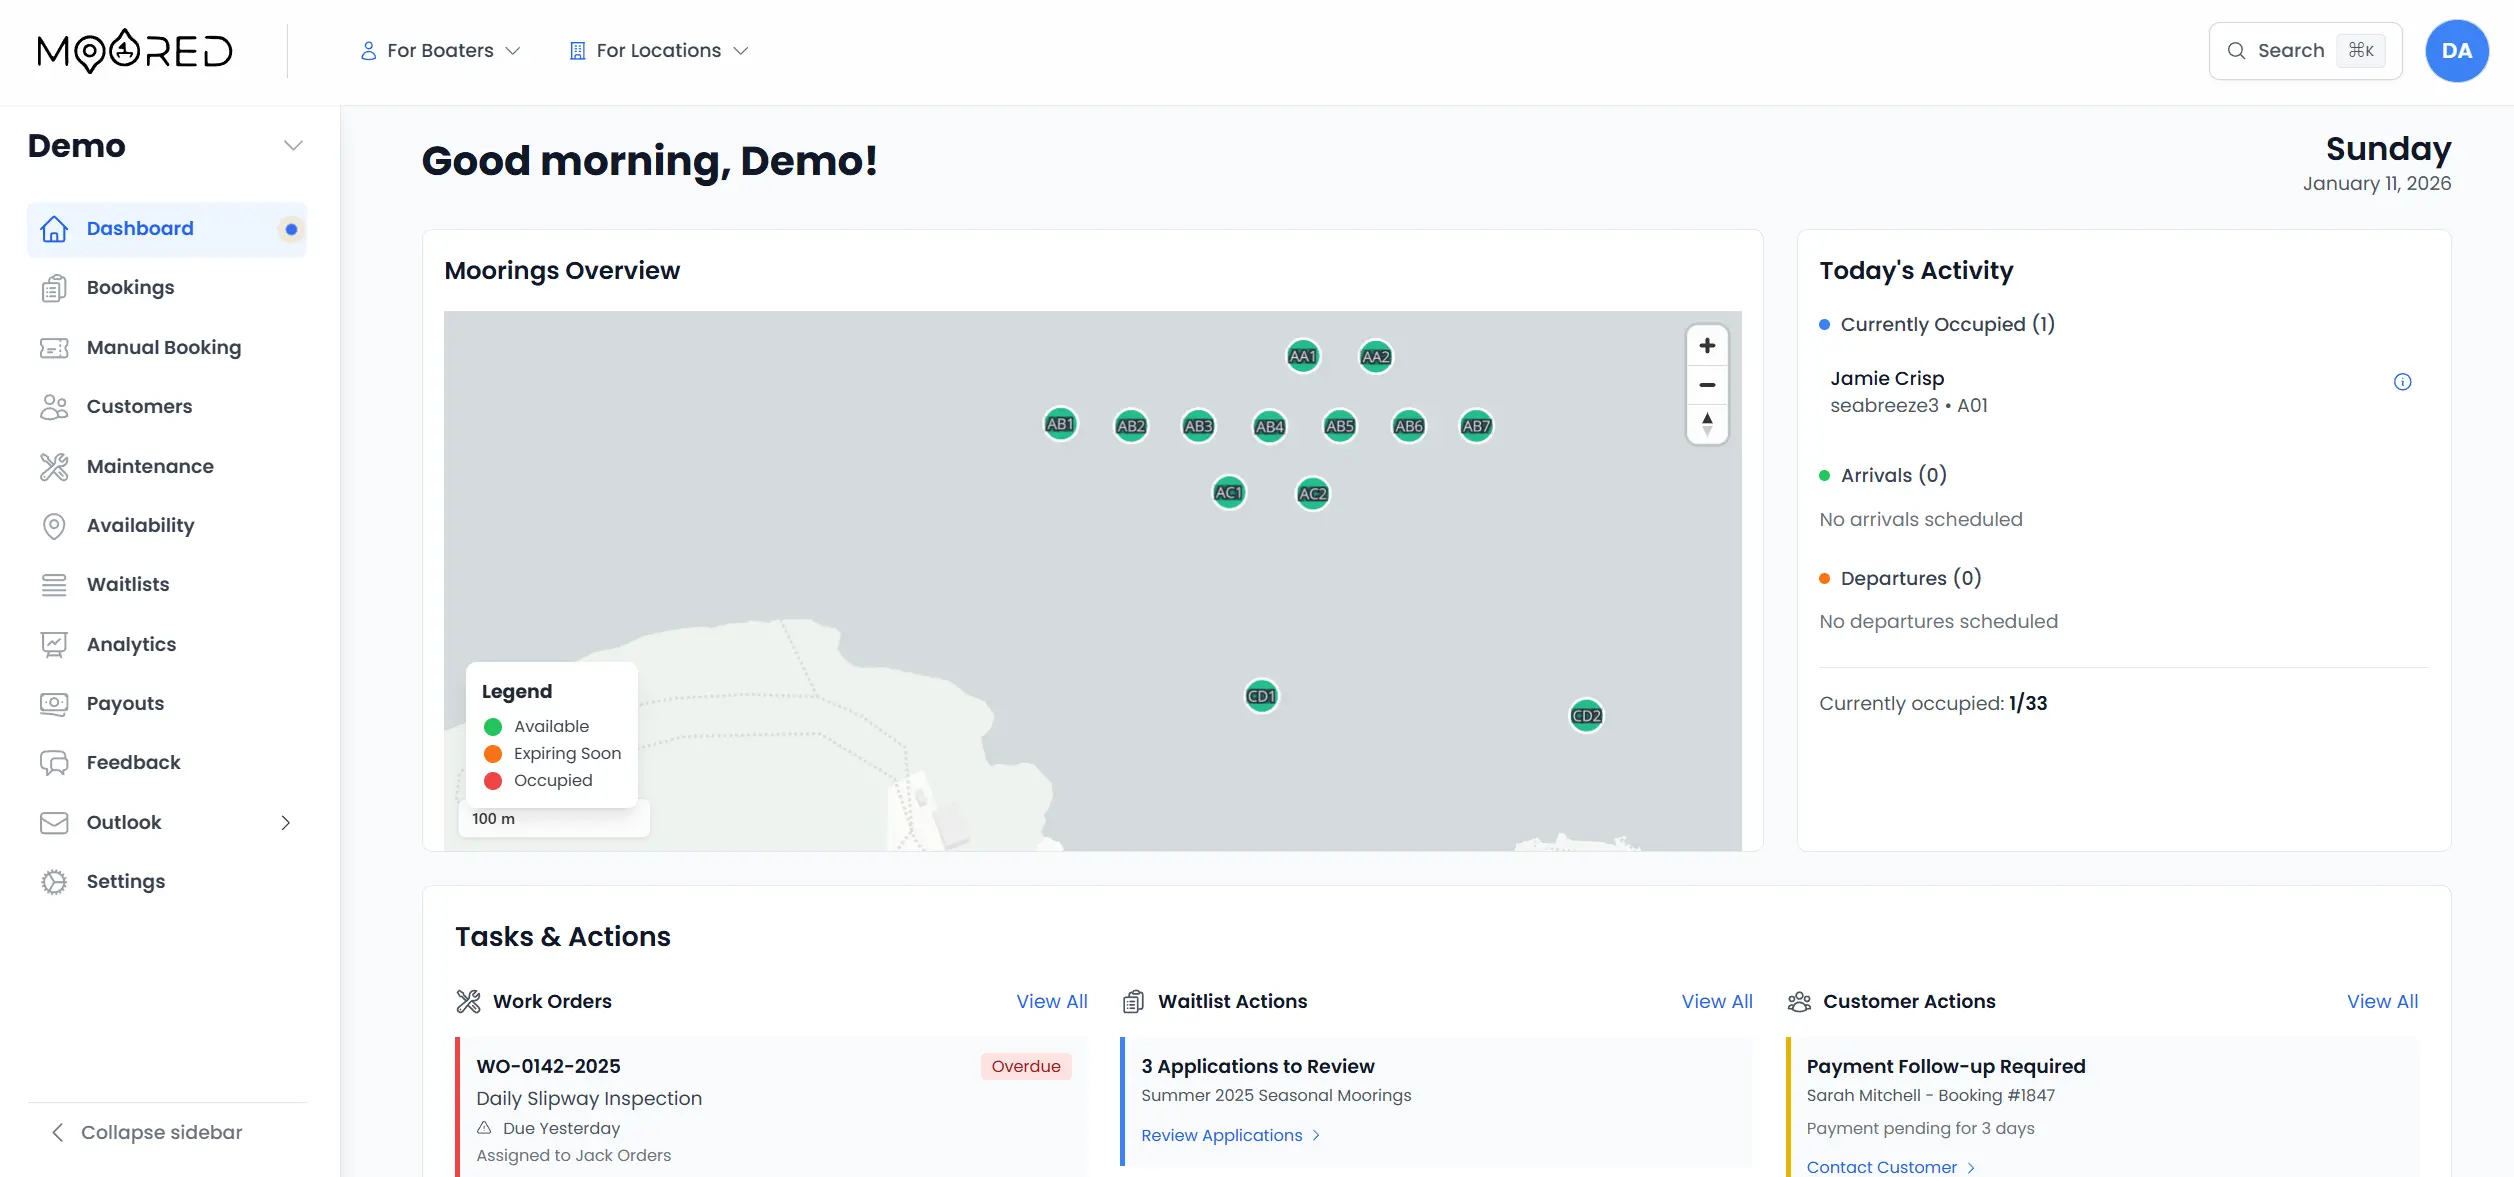
Task: Select the Bookings sidebar icon
Action: 130,287
